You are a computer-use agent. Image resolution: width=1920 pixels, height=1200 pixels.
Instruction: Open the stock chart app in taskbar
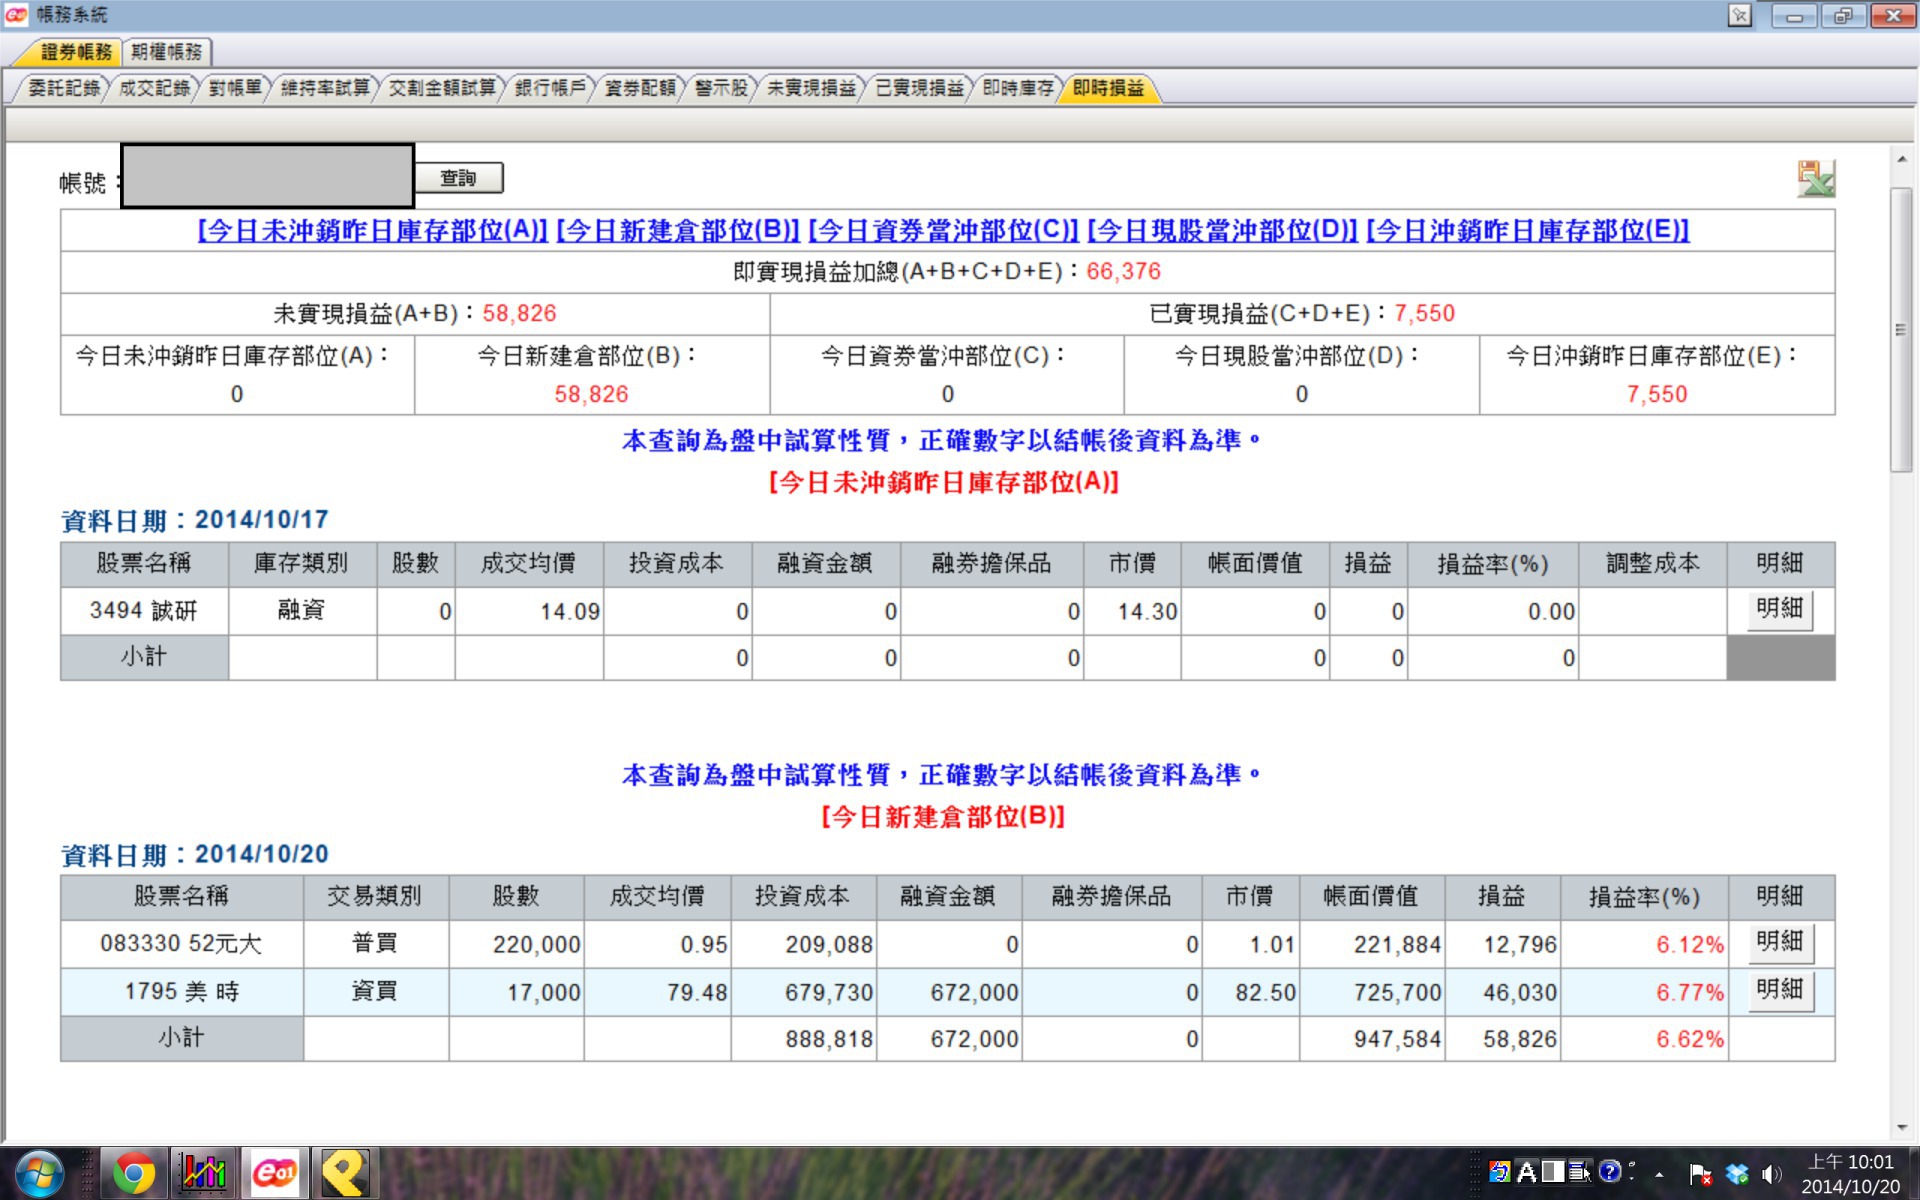pos(204,1173)
